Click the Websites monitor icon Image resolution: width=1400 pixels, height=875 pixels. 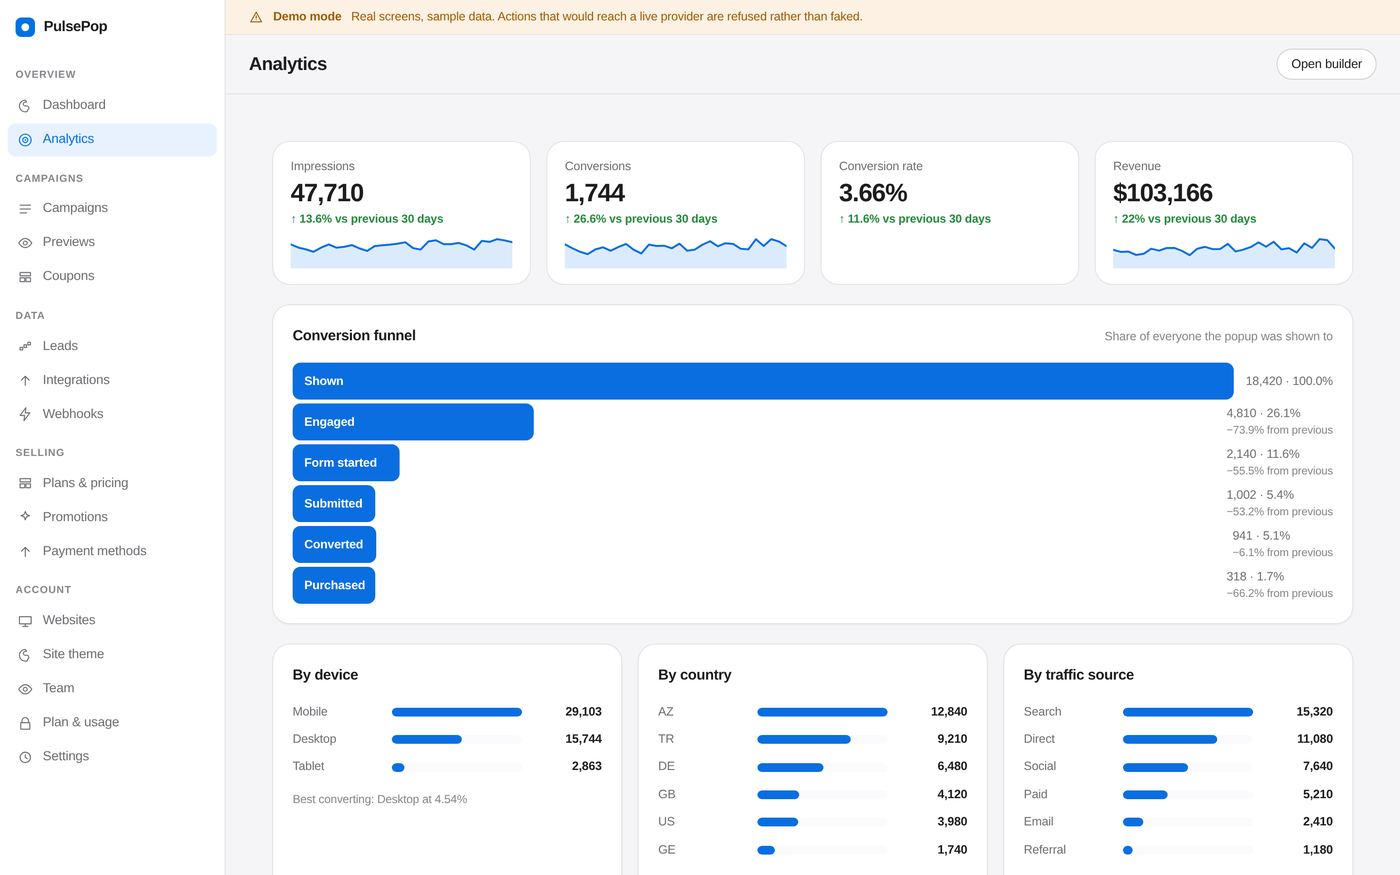25,621
